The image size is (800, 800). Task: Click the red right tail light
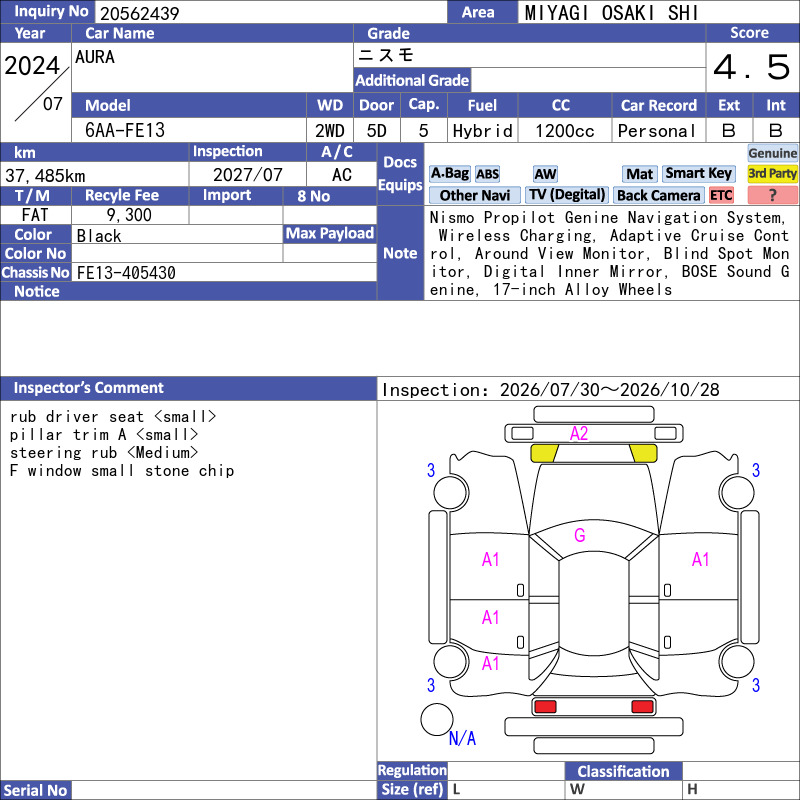click(642, 707)
